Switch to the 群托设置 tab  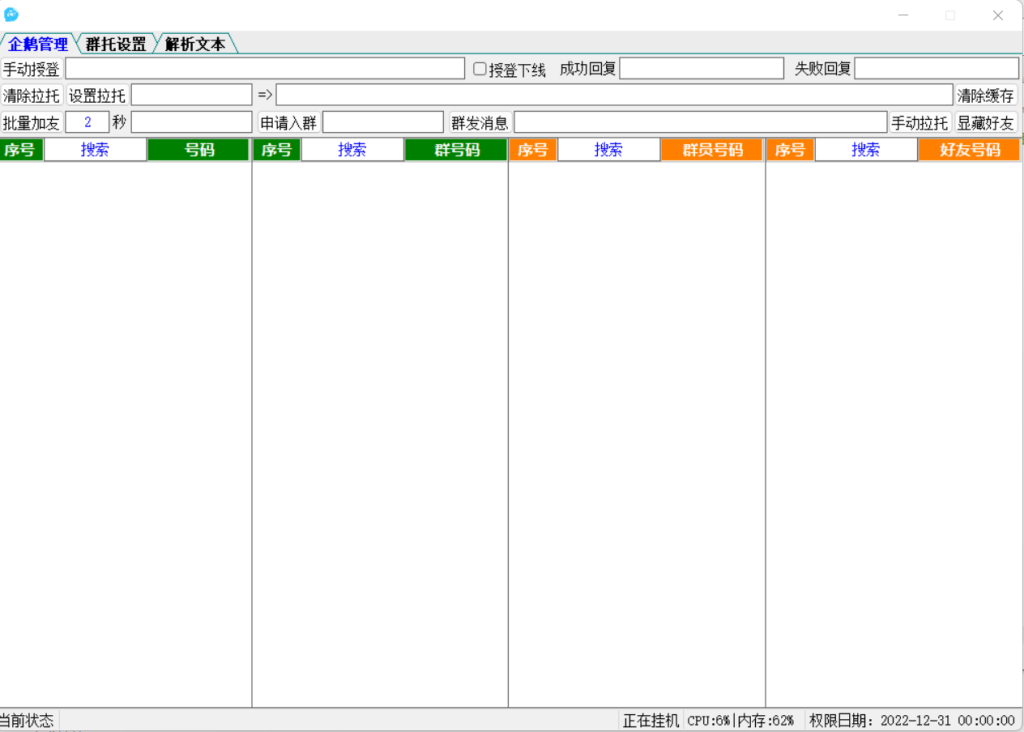point(115,44)
